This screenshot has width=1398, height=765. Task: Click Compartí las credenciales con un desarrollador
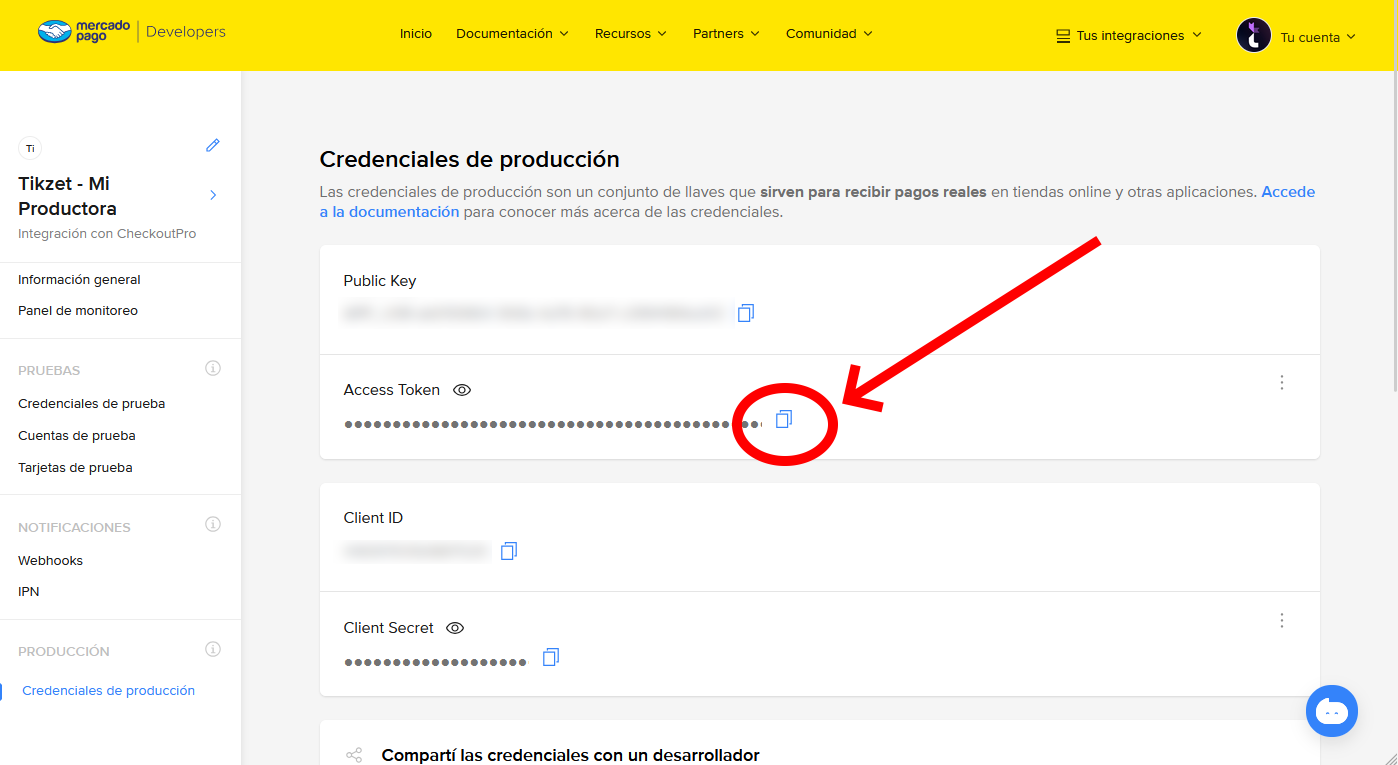[570, 755]
